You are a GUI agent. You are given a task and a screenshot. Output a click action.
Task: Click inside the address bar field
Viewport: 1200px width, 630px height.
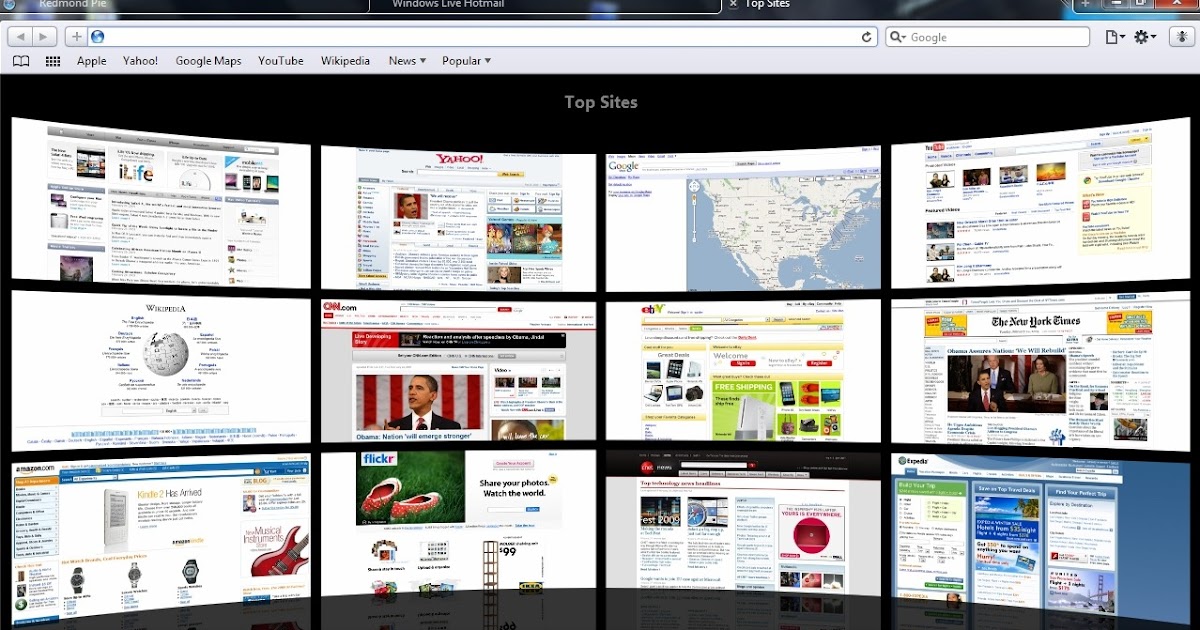tap(483, 37)
